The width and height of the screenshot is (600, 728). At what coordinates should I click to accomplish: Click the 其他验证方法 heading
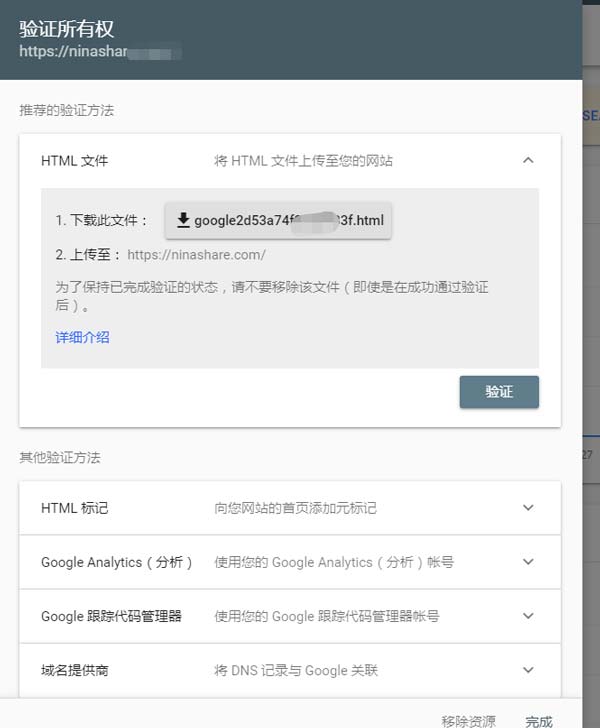[x=59, y=457]
